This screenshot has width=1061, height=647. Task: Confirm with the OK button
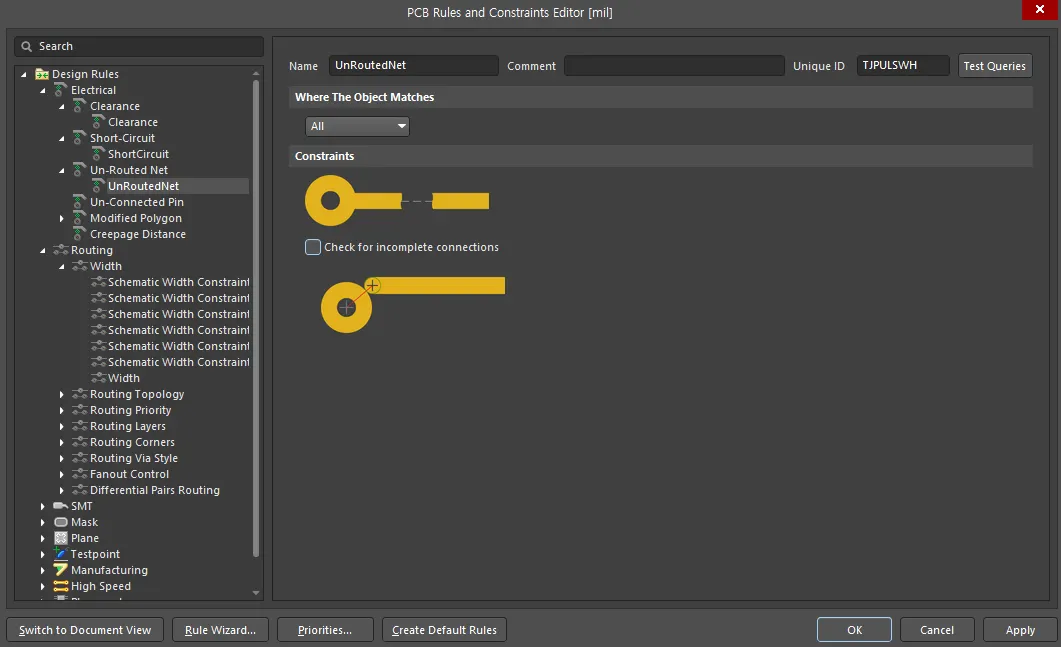tap(854, 630)
